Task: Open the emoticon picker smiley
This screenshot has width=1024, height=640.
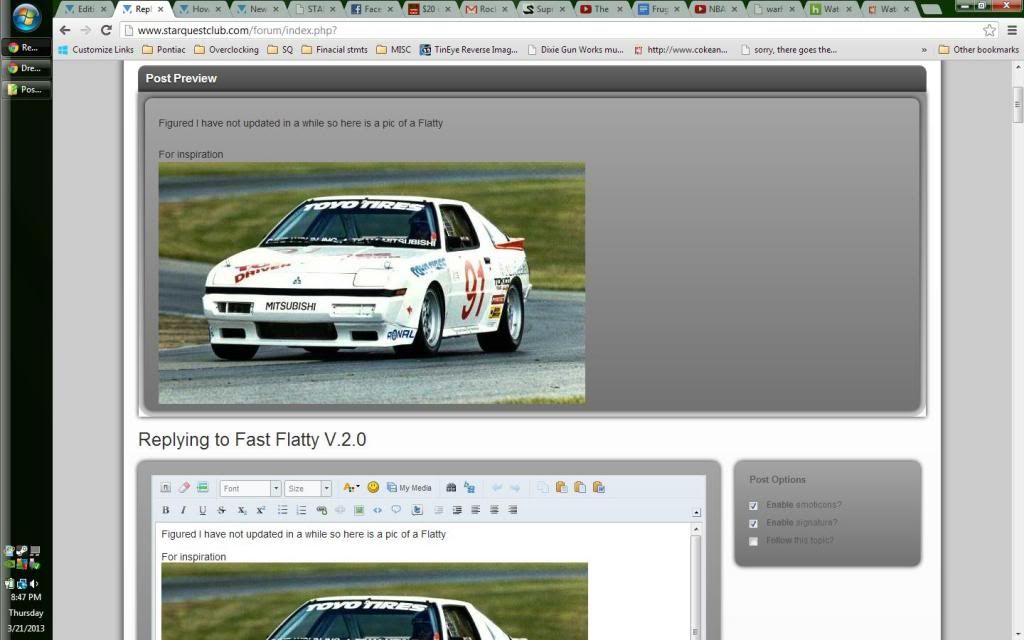Action: point(373,487)
